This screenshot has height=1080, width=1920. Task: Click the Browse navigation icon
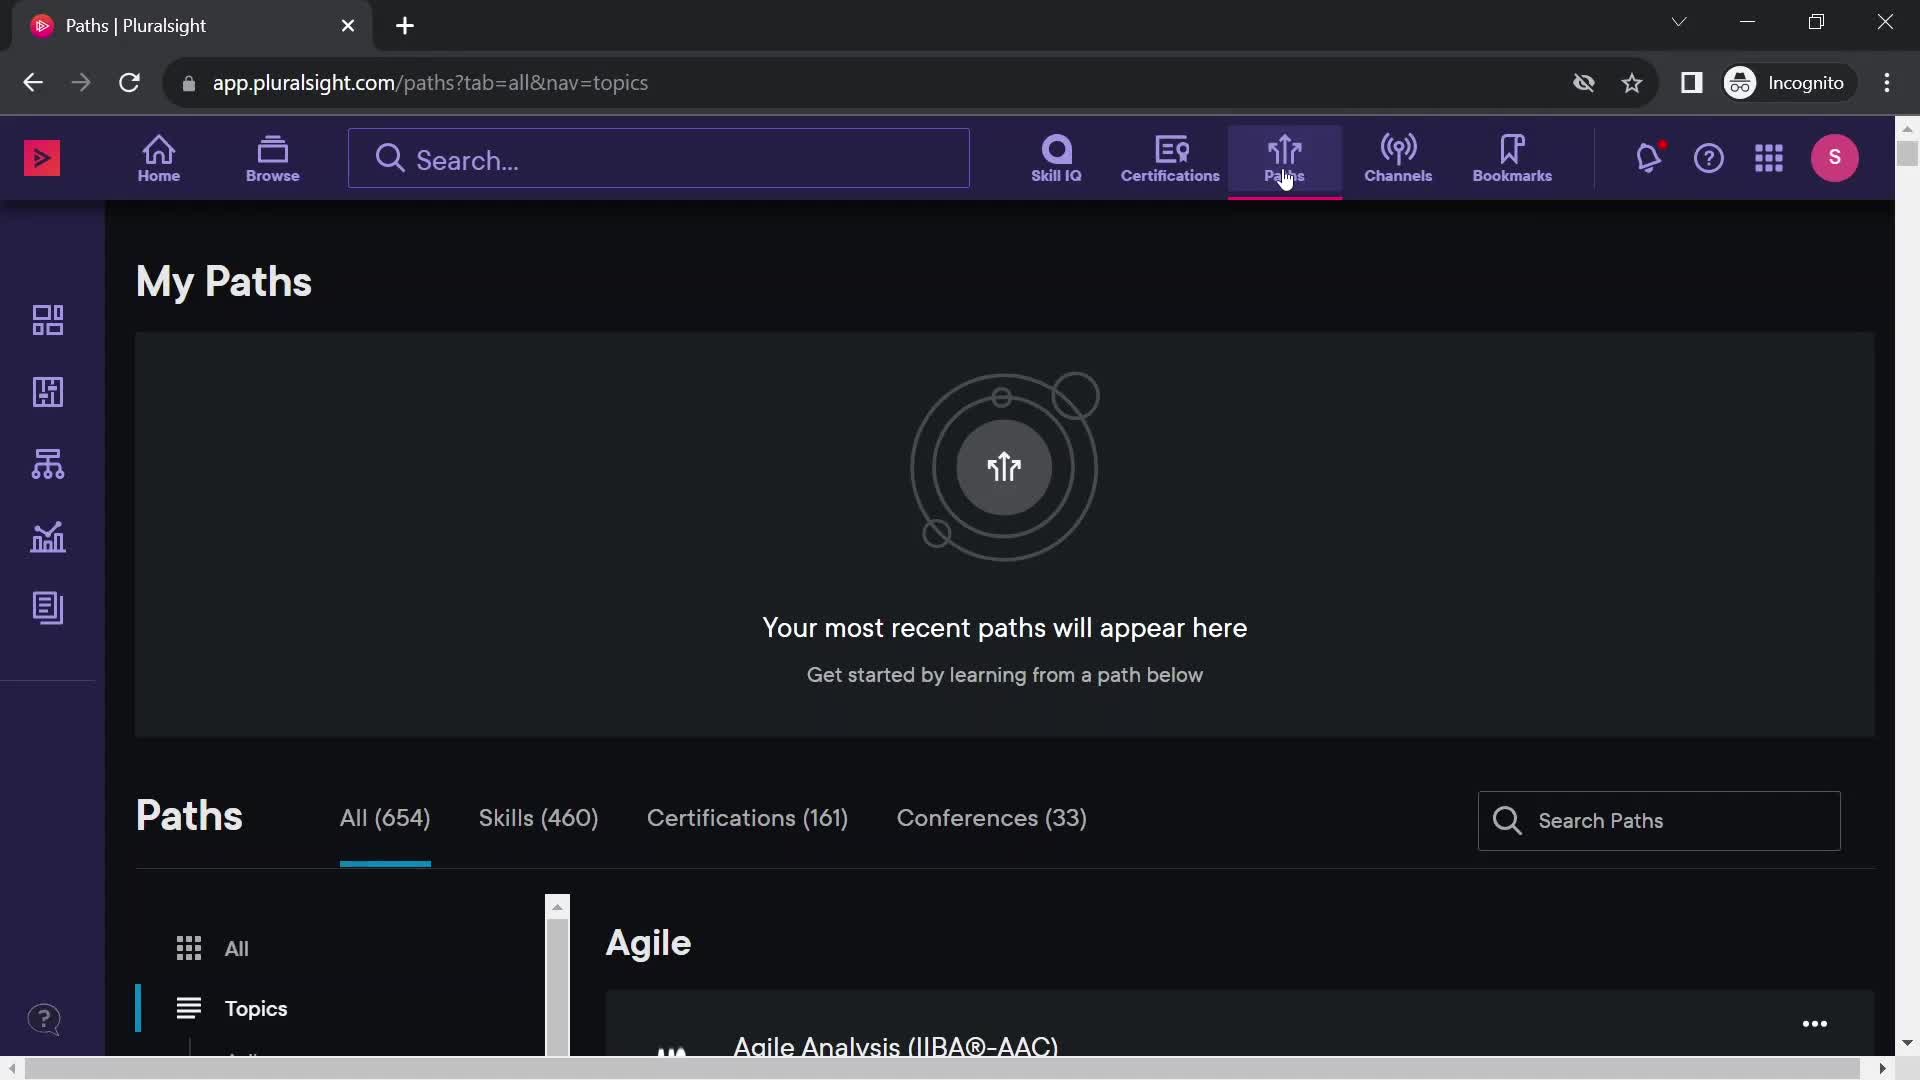[273, 158]
